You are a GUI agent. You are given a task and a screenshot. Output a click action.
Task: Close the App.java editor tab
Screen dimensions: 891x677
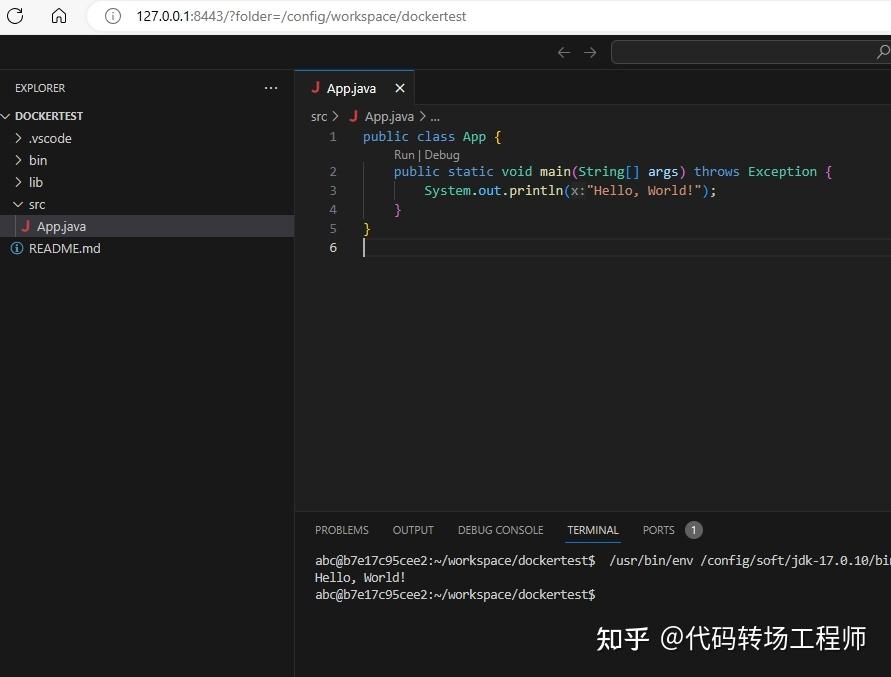[x=400, y=88]
